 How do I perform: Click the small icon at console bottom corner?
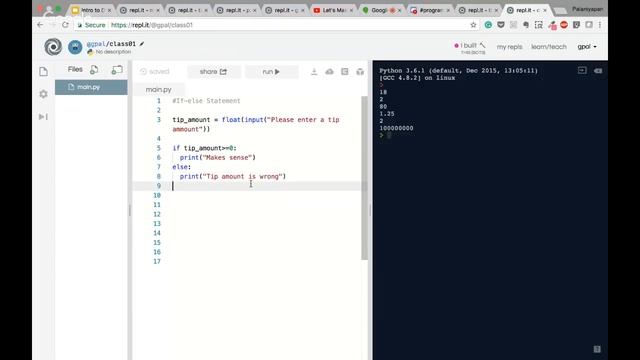pos(597,349)
